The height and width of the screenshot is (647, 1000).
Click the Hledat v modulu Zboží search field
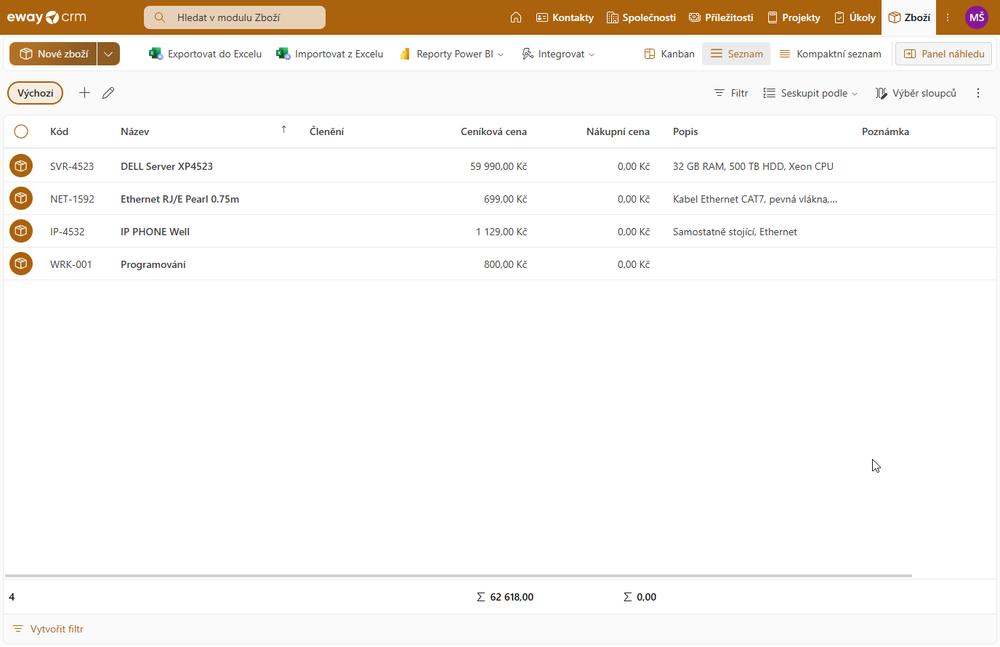(235, 17)
